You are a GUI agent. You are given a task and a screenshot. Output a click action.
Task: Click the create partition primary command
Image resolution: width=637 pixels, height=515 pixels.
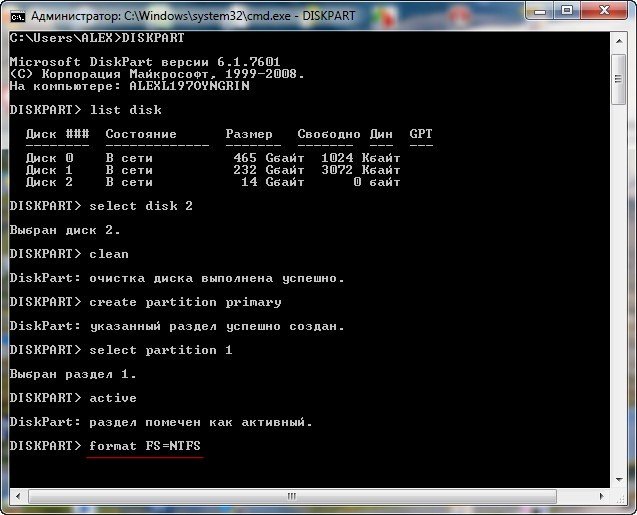185,302
